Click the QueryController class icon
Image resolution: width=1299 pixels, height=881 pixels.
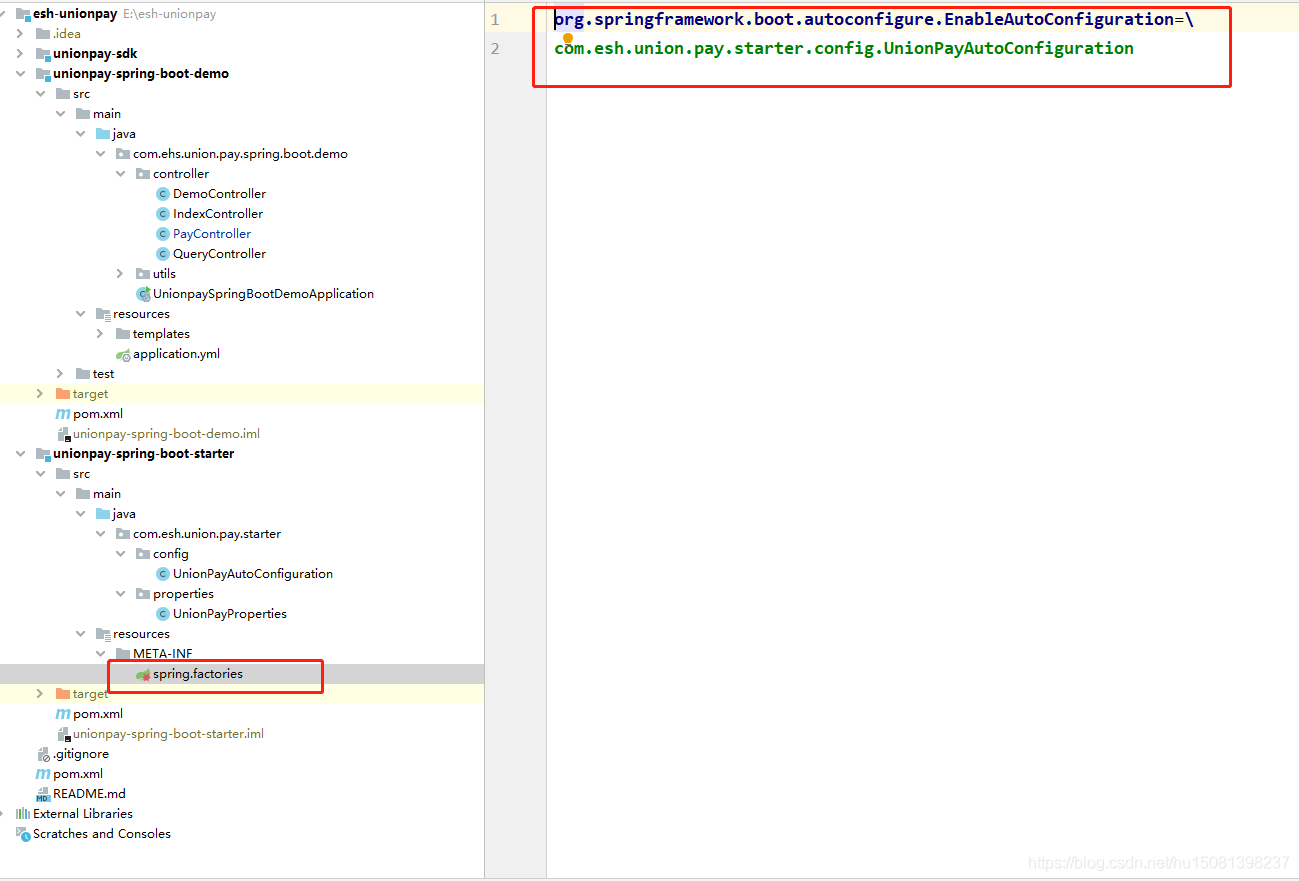click(x=163, y=254)
